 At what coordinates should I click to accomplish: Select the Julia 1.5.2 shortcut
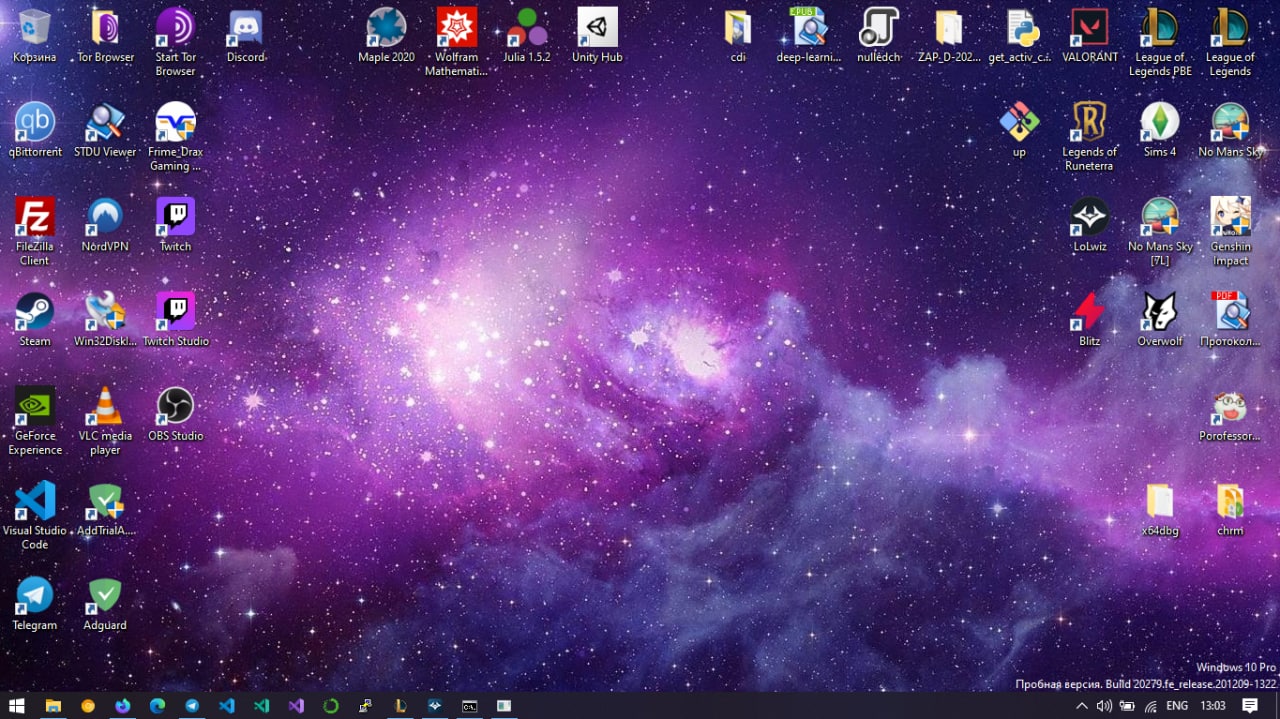coord(527,36)
